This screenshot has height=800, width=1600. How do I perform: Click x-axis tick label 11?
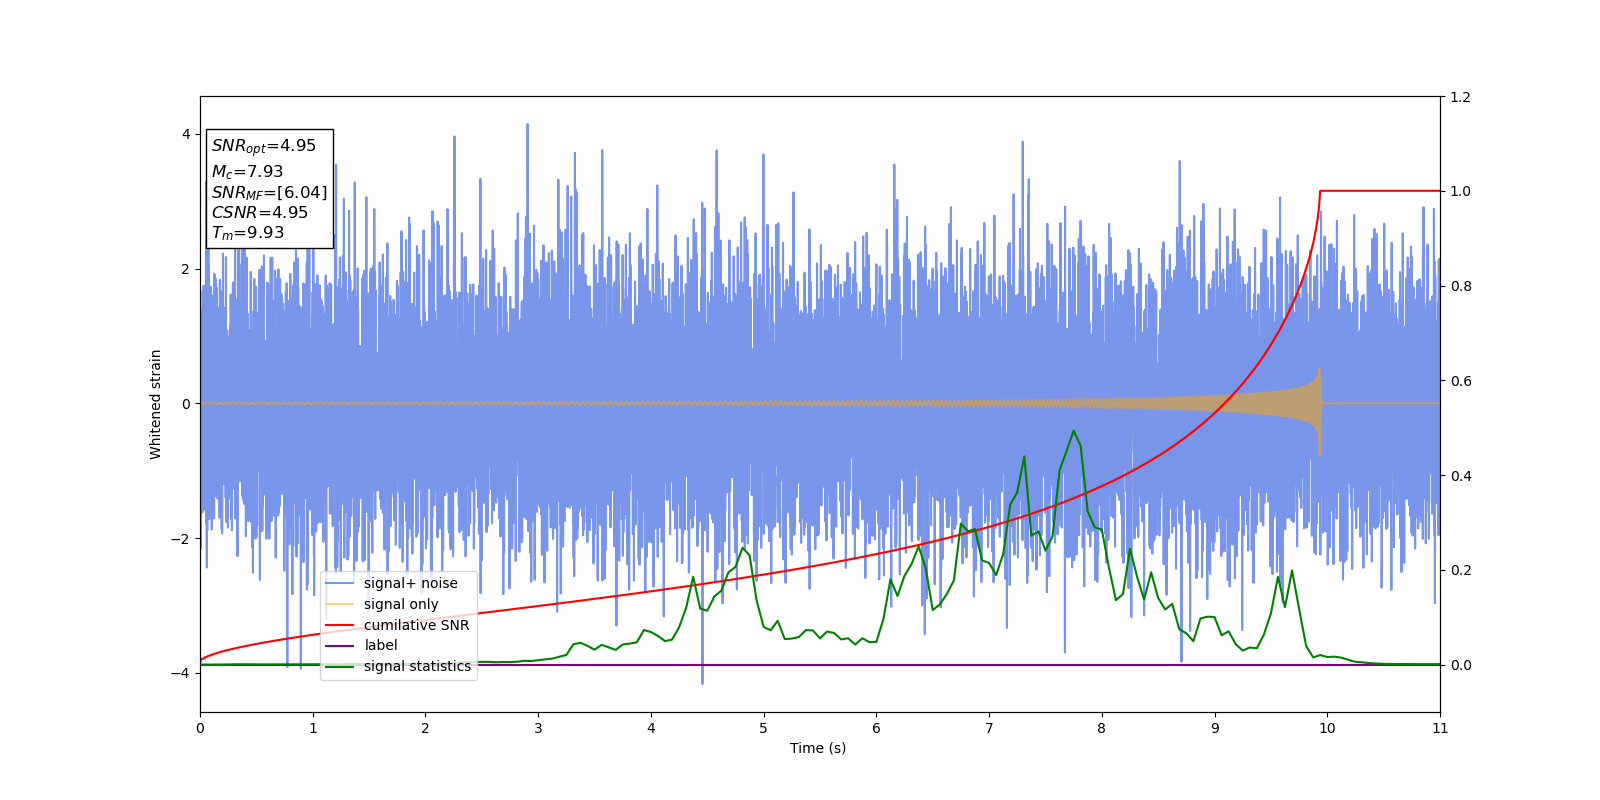(x=1440, y=729)
